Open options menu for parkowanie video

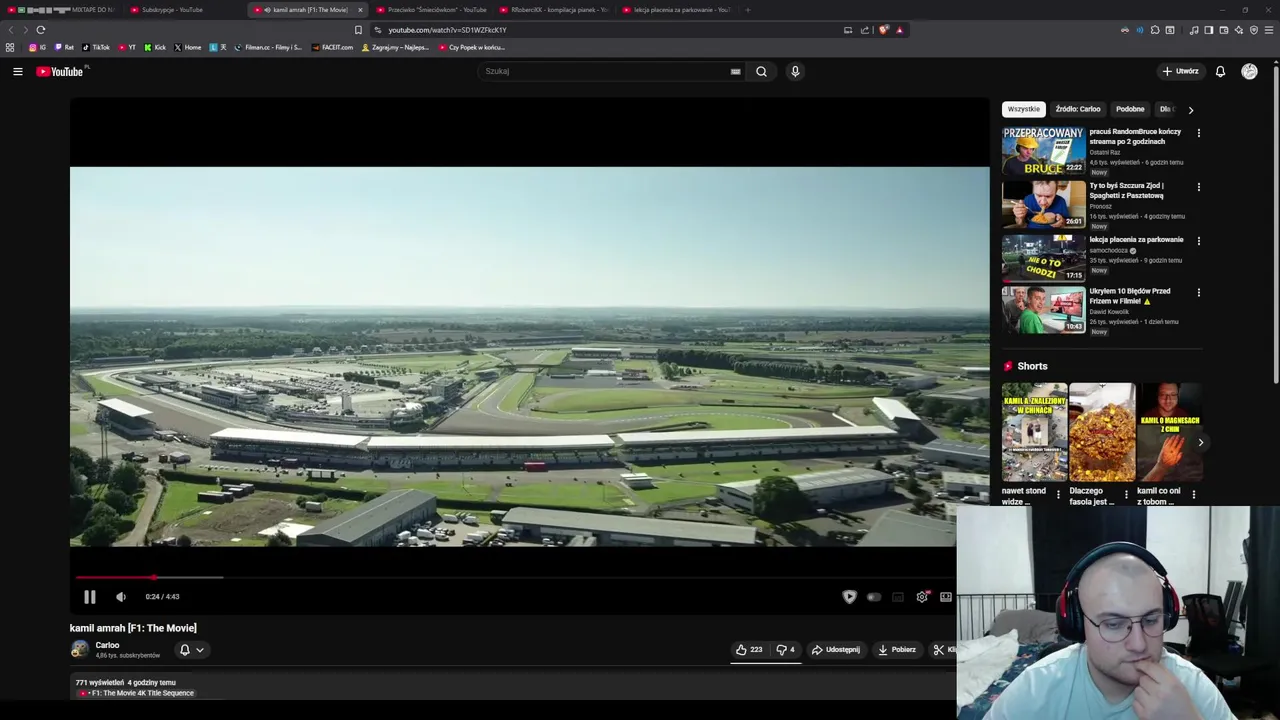[x=1198, y=241]
